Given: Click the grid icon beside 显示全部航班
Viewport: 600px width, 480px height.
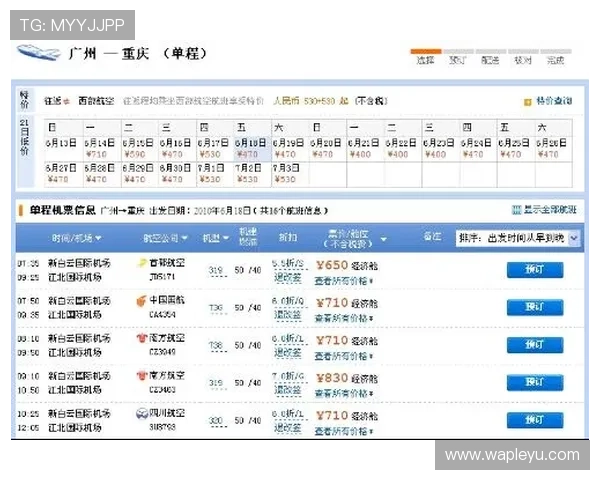Looking at the screenshot, I should [x=517, y=210].
